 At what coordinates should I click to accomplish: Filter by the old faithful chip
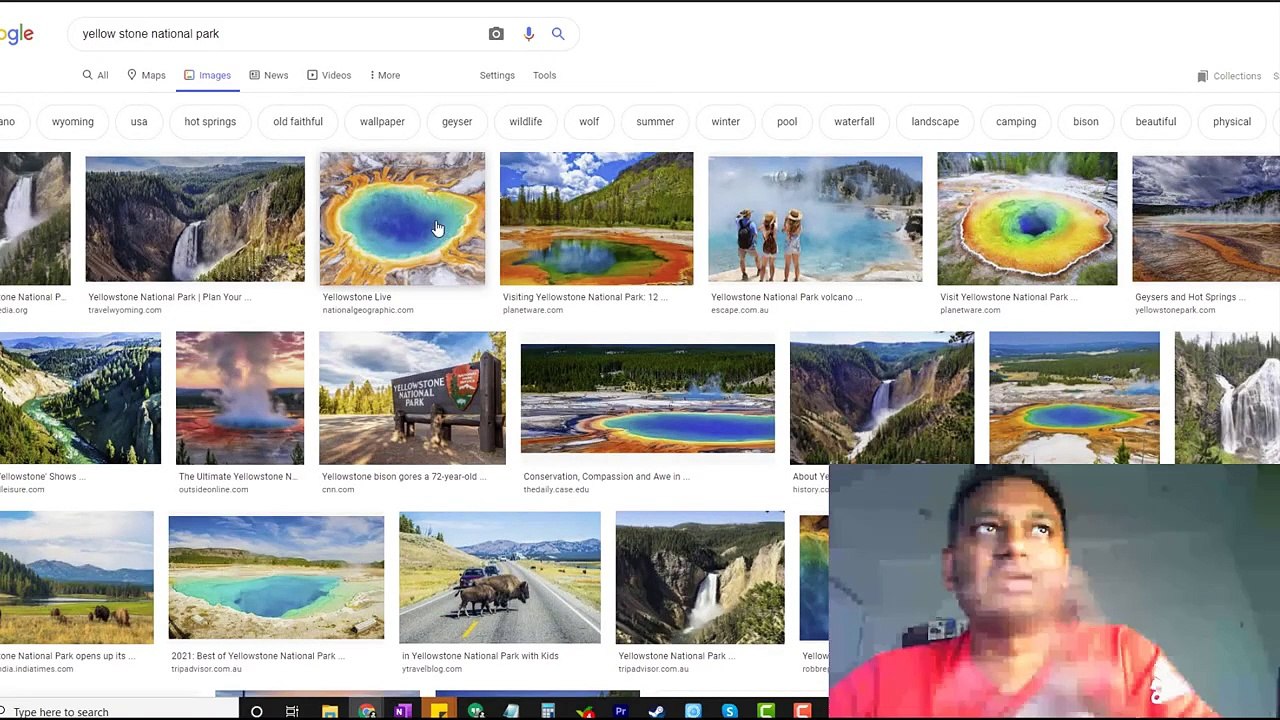[298, 122]
